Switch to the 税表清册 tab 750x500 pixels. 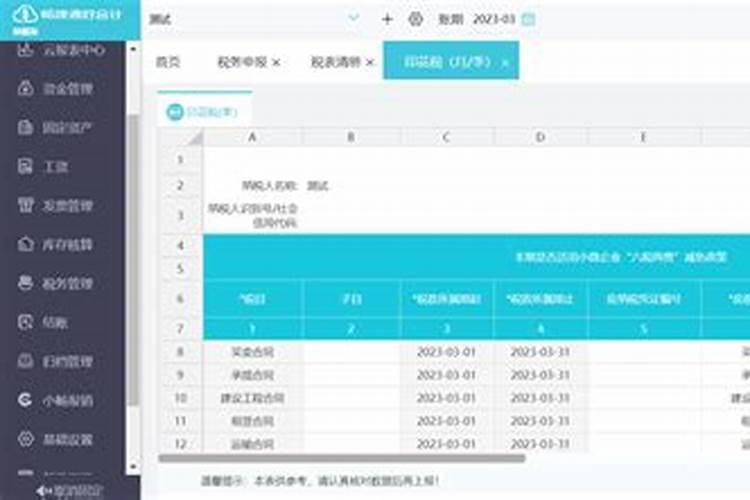335,62
